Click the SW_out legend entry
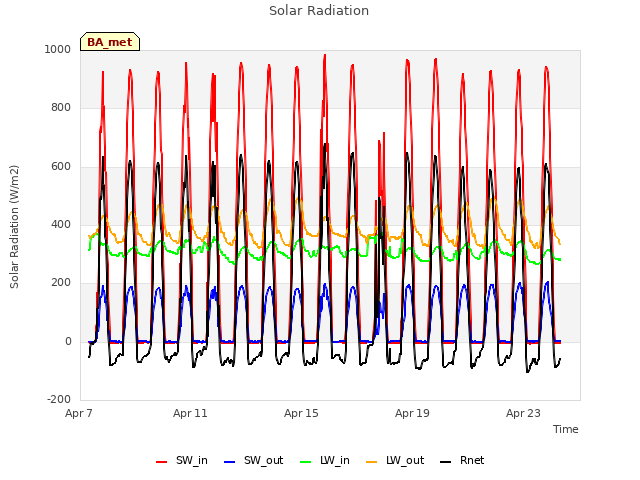The height and width of the screenshot is (480, 640). pyautogui.click(x=253, y=460)
